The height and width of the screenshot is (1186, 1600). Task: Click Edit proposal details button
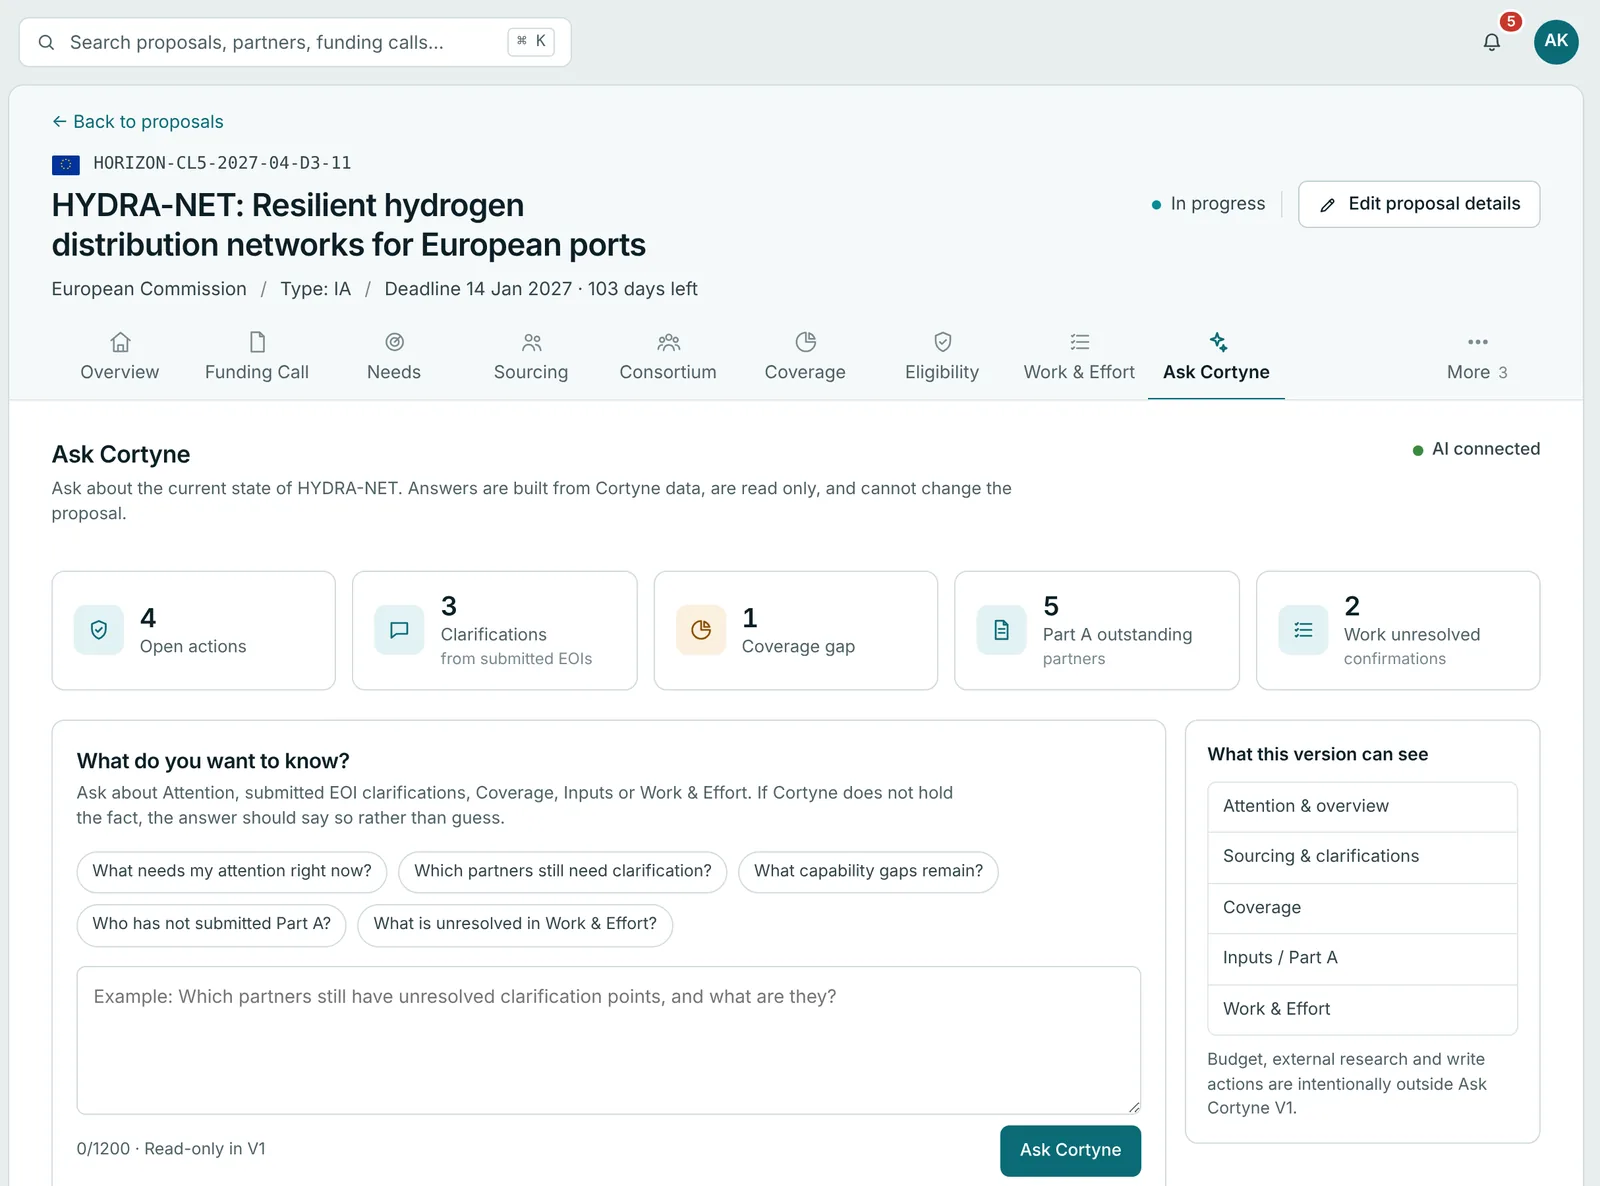(1419, 204)
